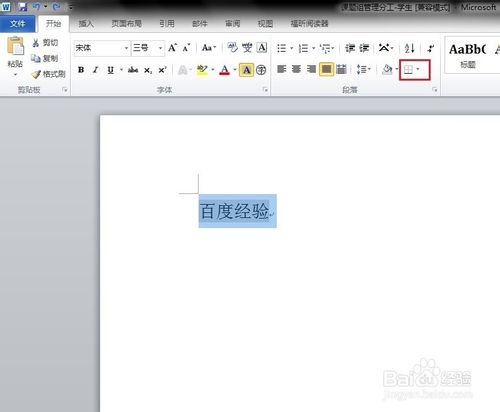Screen dimensions: 500x412
Task: Click the Decrease Indent icon
Action: (350, 48)
